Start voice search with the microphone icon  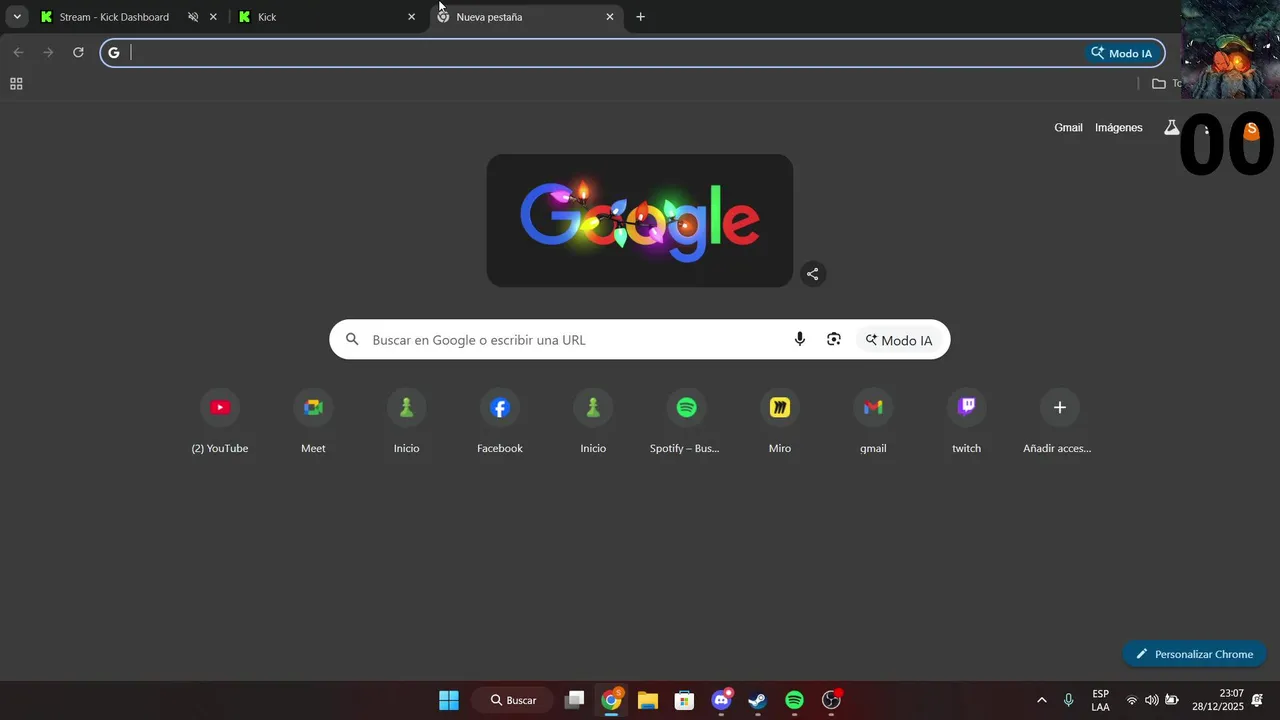pyautogui.click(x=799, y=340)
